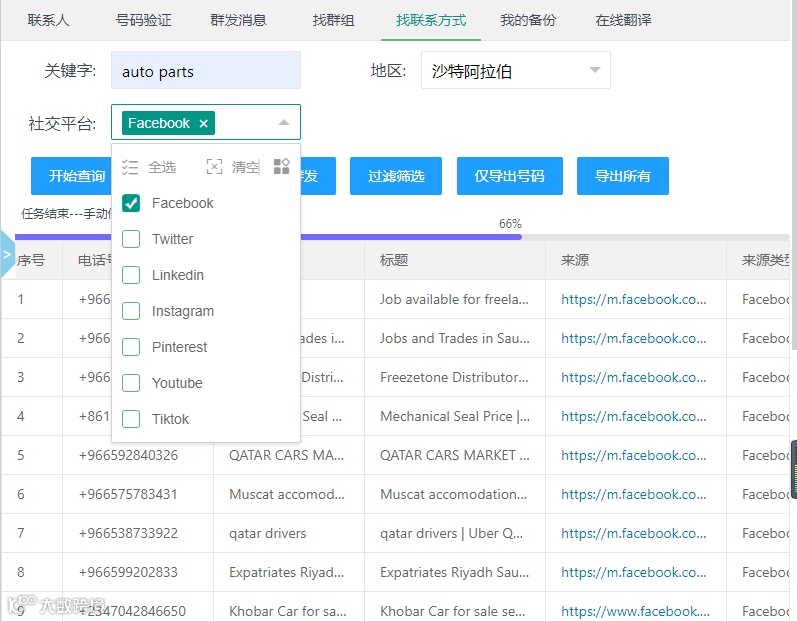
Task: Click the keyword field containing auto parts
Action: [206, 70]
